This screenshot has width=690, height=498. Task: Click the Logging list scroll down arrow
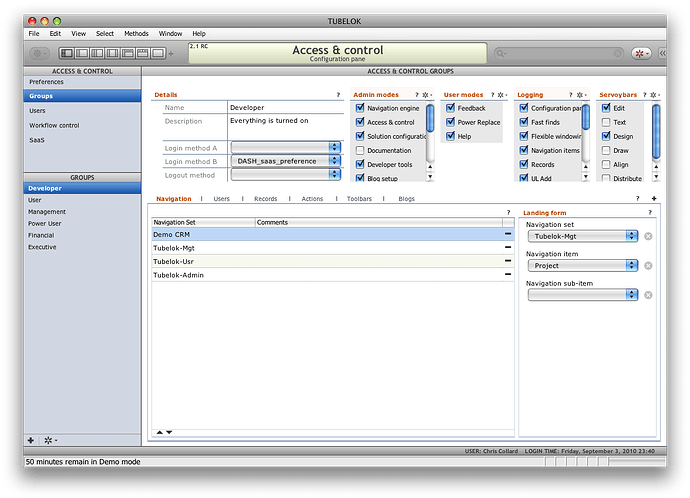coord(585,177)
